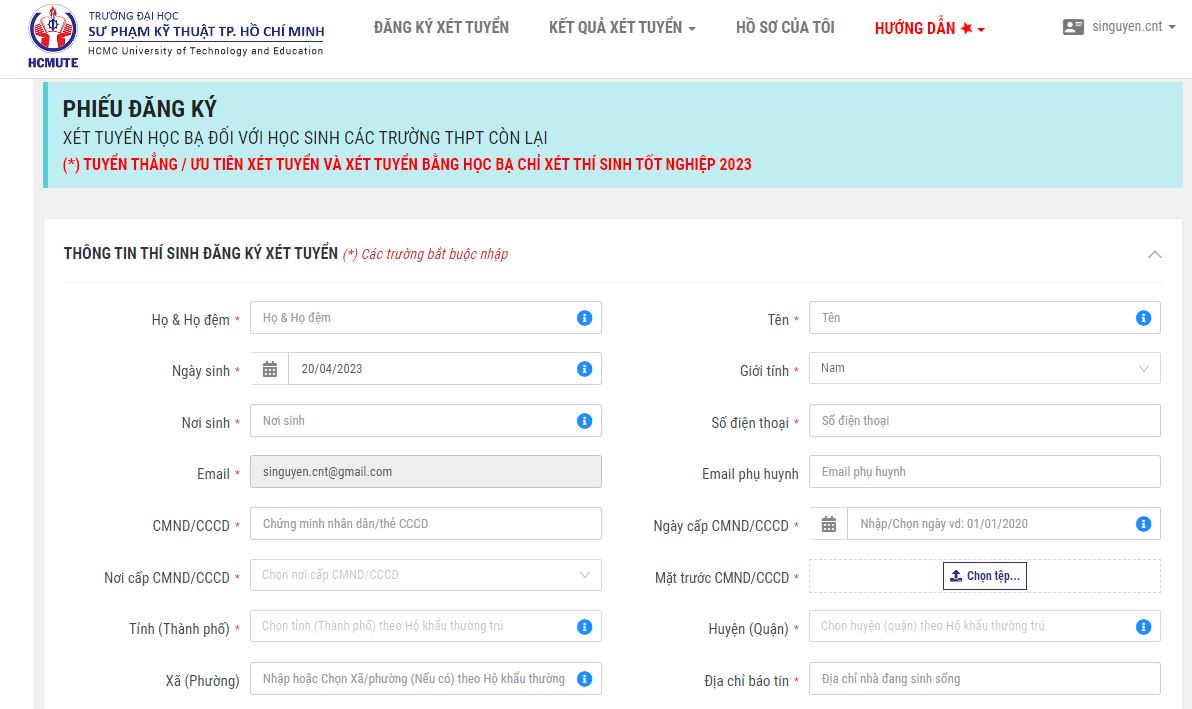Click the Số điện thoại input field
1192x709 pixels.
click(984, 421)
